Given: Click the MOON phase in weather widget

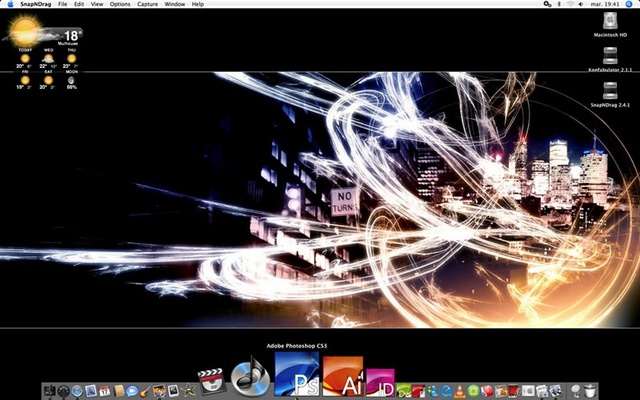Looking at the screenshot, I should [71, 79].
